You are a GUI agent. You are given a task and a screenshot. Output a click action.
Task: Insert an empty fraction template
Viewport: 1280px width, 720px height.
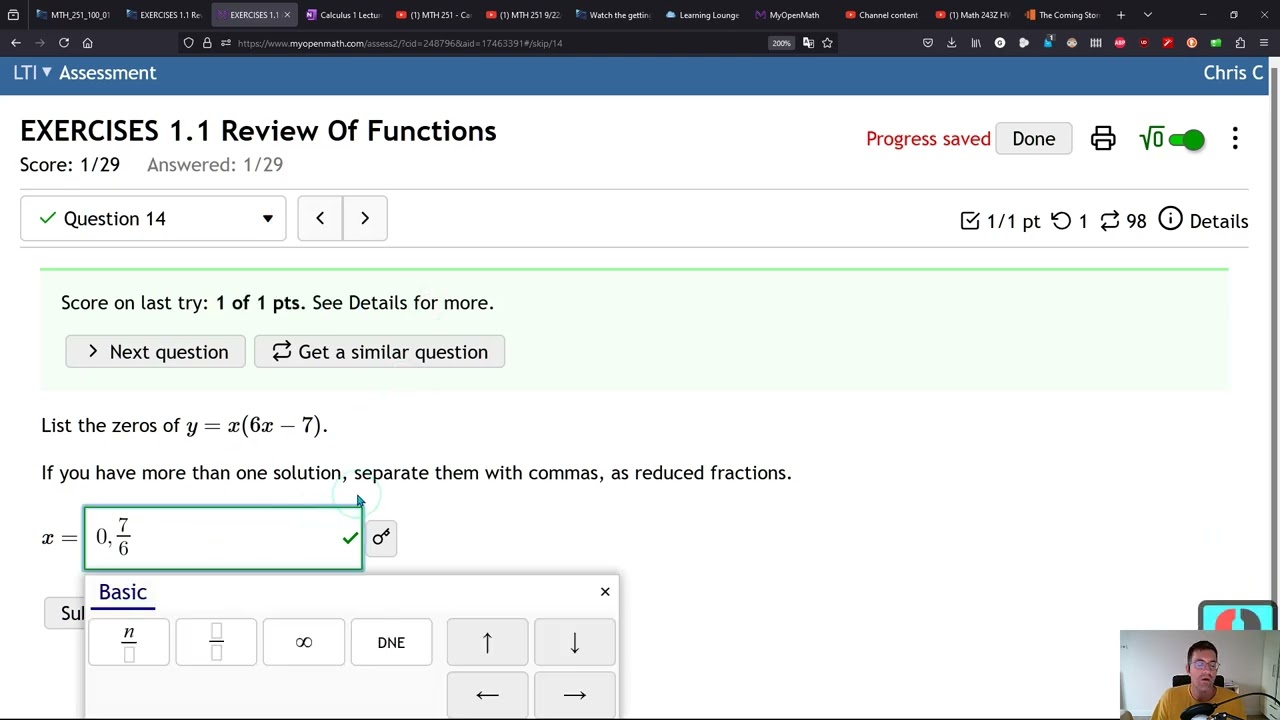216,642
